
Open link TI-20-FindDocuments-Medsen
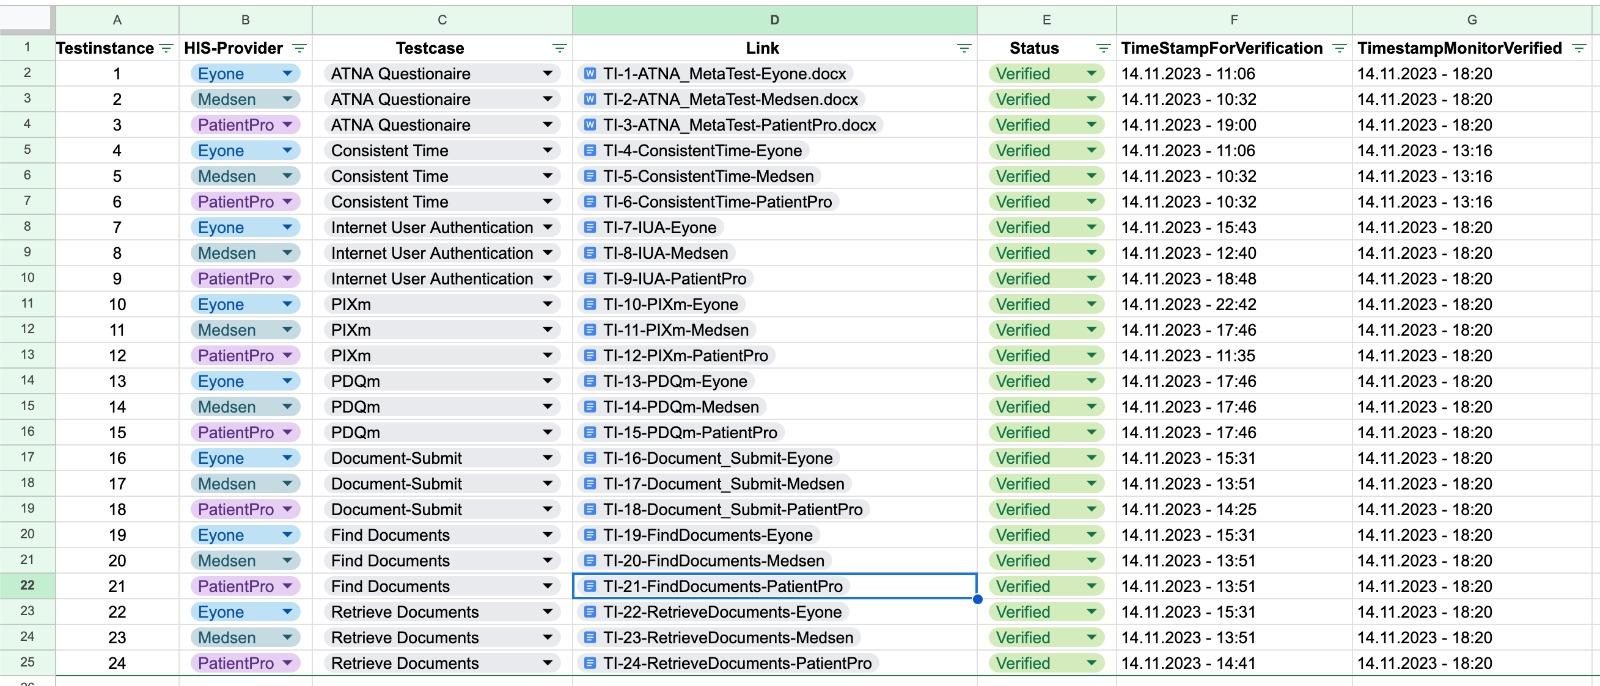[x=713, y=561]
